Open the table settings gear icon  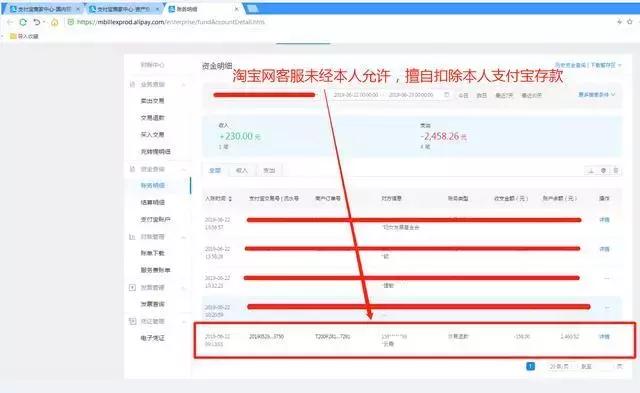603,171
